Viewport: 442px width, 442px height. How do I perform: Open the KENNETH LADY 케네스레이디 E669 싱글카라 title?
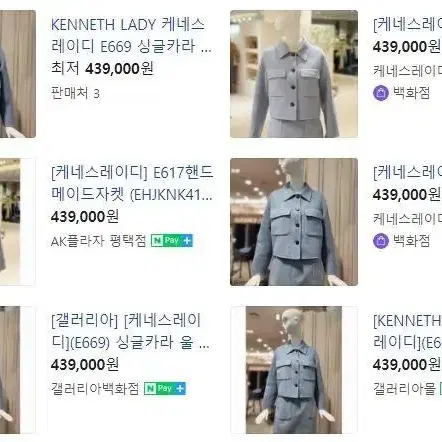click(x=131, y=35)
